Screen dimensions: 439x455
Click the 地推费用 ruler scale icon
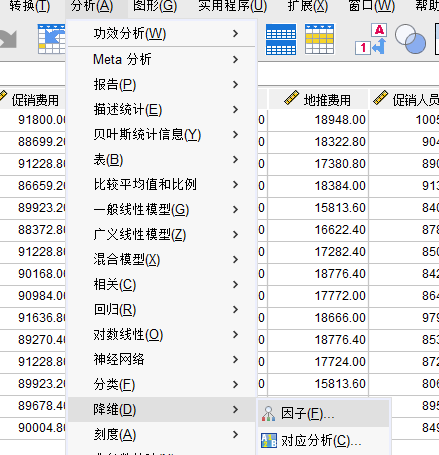(291, 98)
